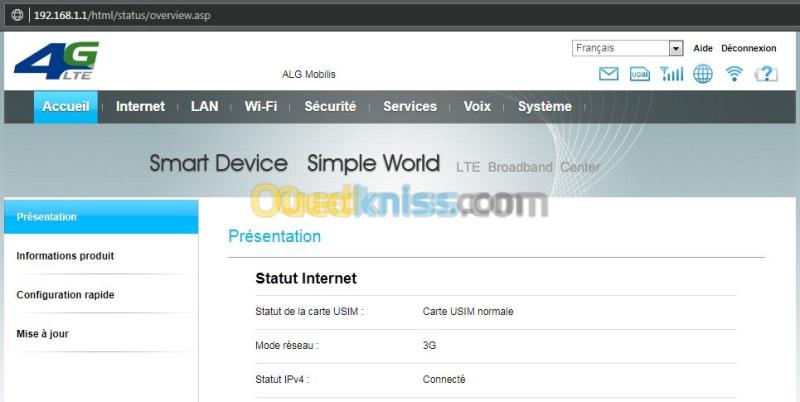The width and height of the screenshot is (800, 402).
Task: Open the Internet menu
Action: pos(140,106)
